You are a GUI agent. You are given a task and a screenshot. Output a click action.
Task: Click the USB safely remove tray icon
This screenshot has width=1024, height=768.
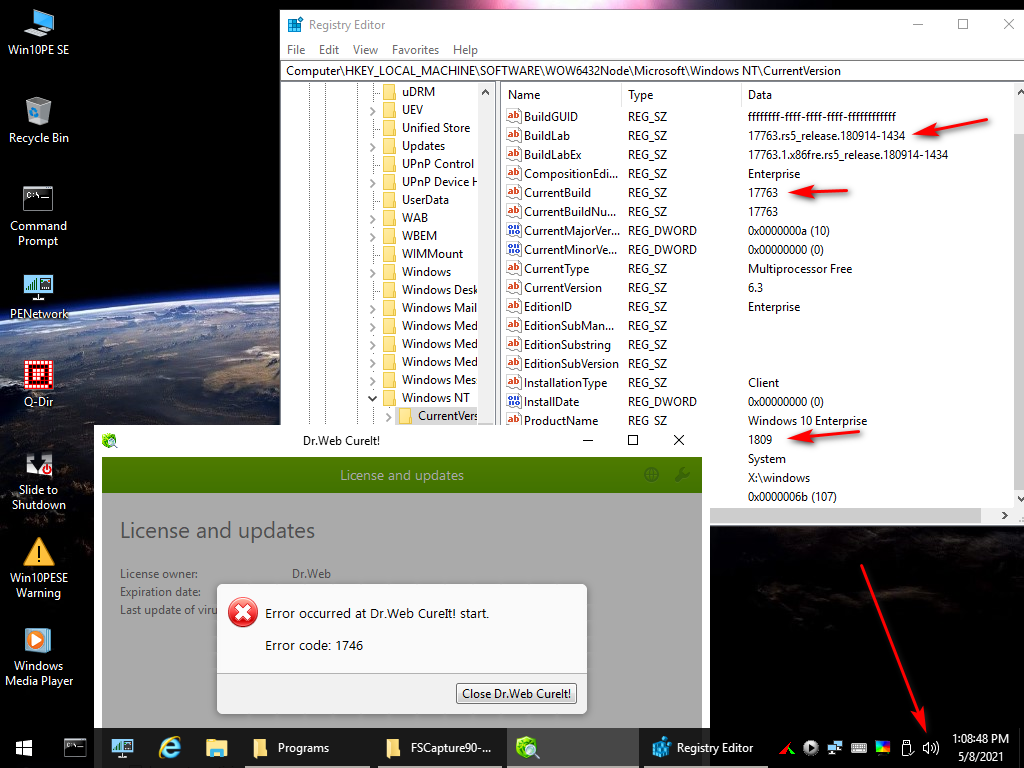pos(906,748)
